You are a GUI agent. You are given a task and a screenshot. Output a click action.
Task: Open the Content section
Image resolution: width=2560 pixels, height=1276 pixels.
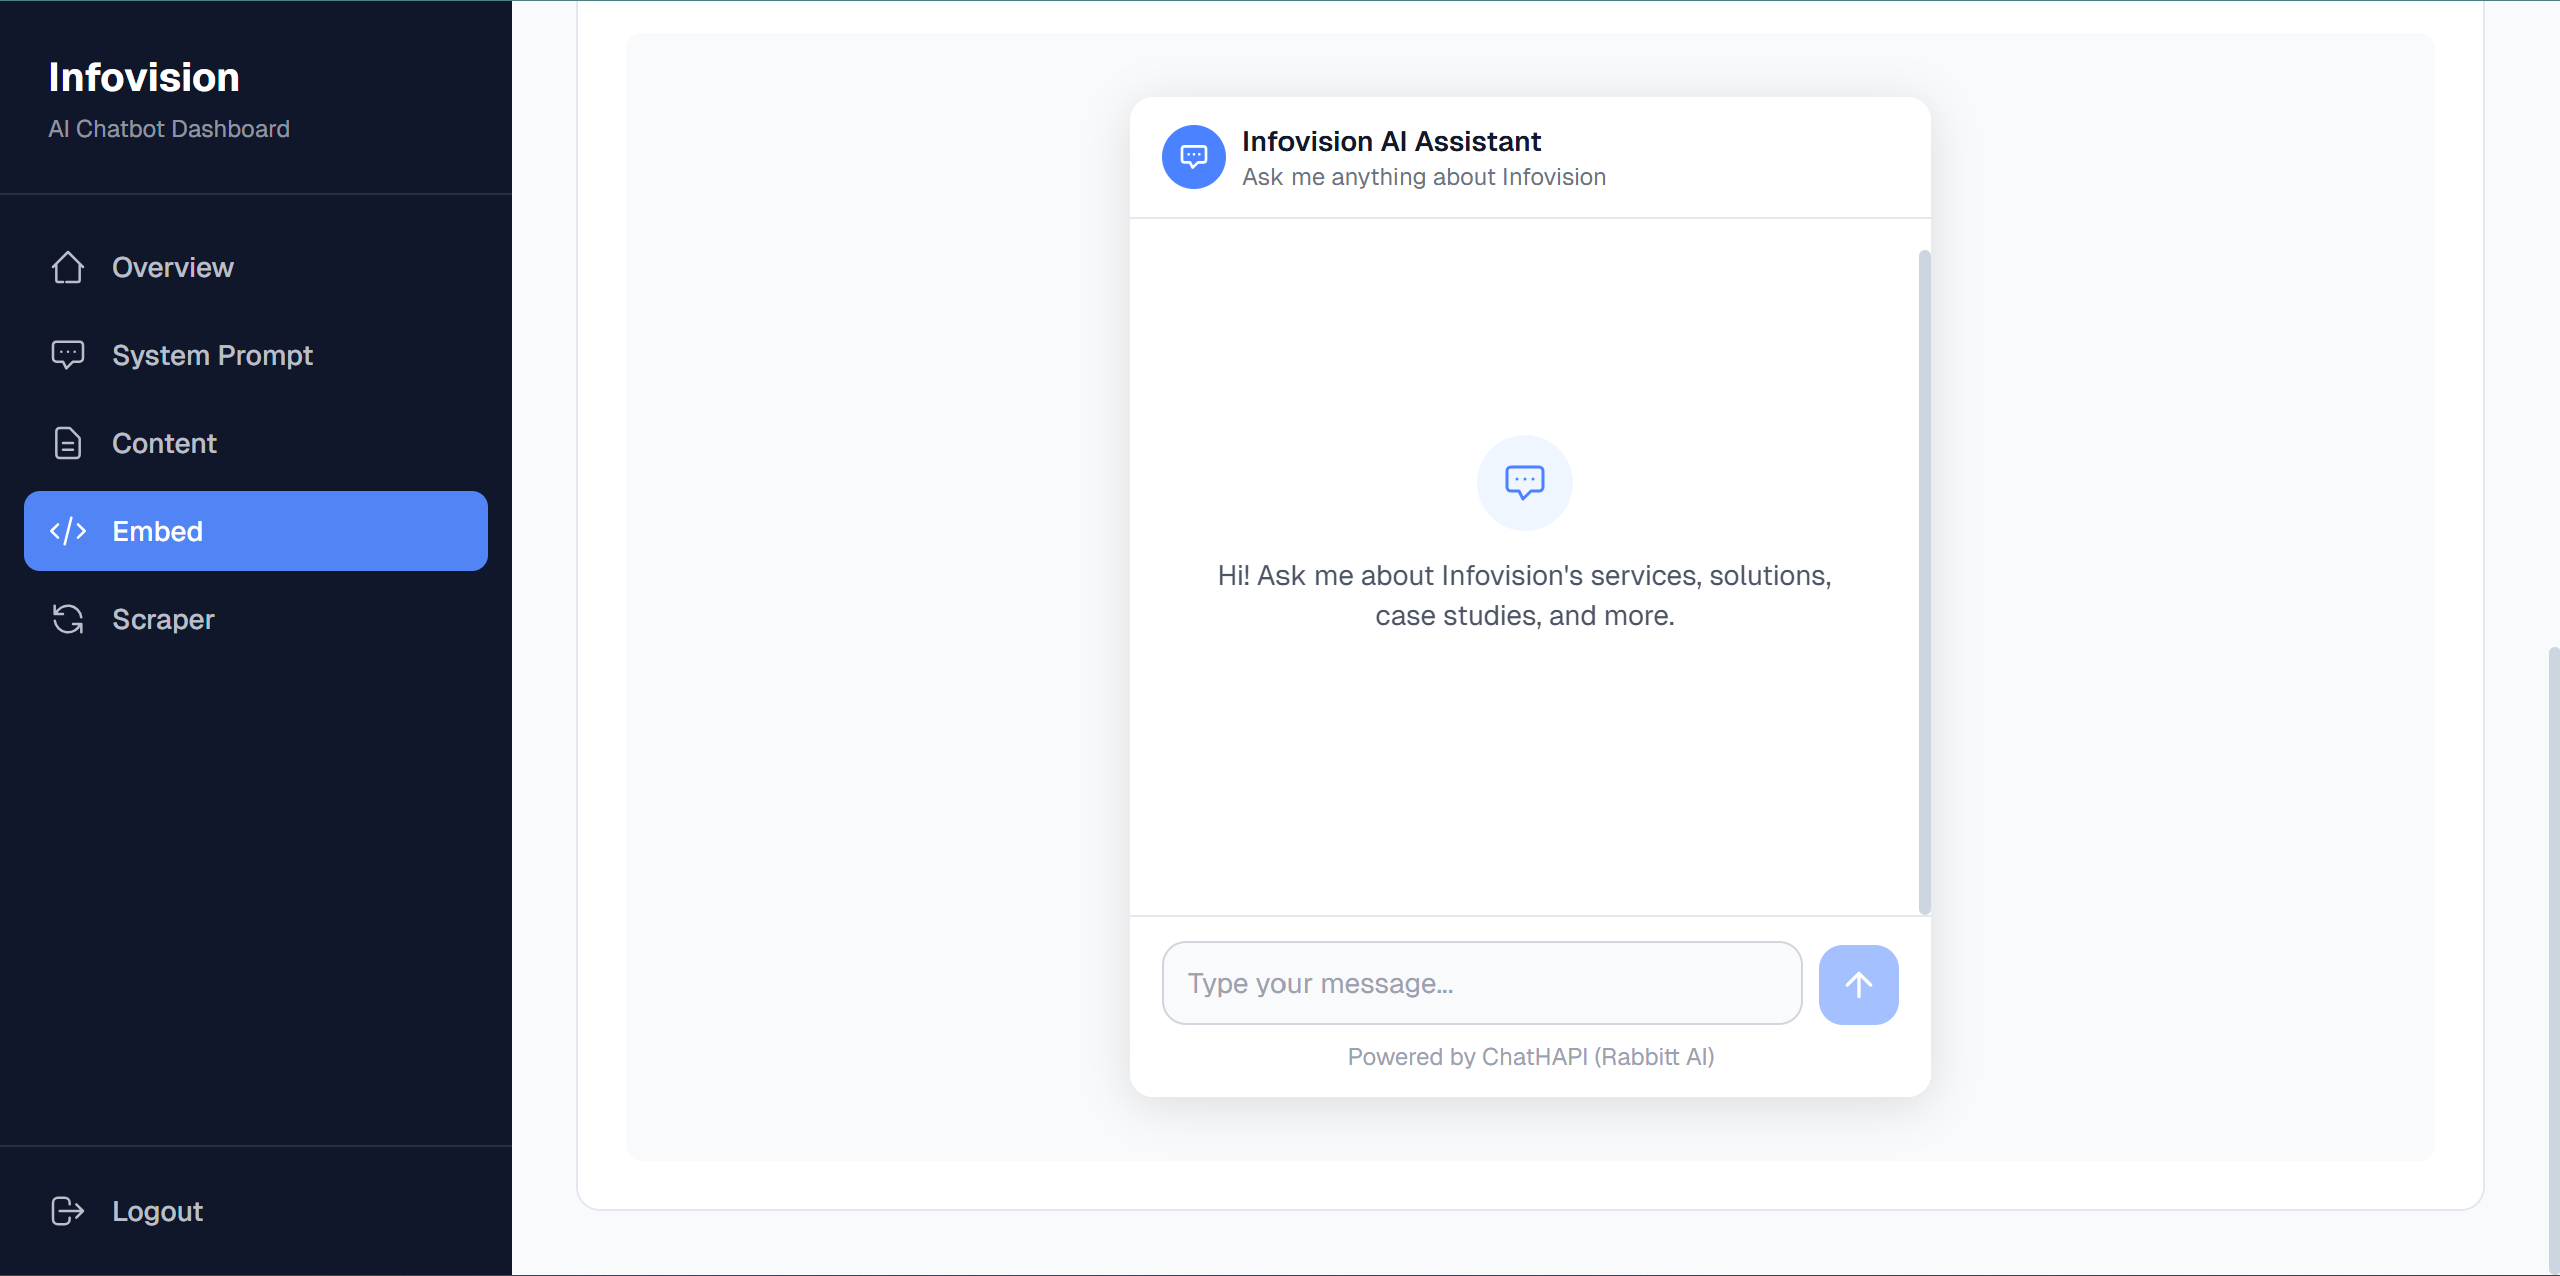pyautogui.click(x=164, y=443)
